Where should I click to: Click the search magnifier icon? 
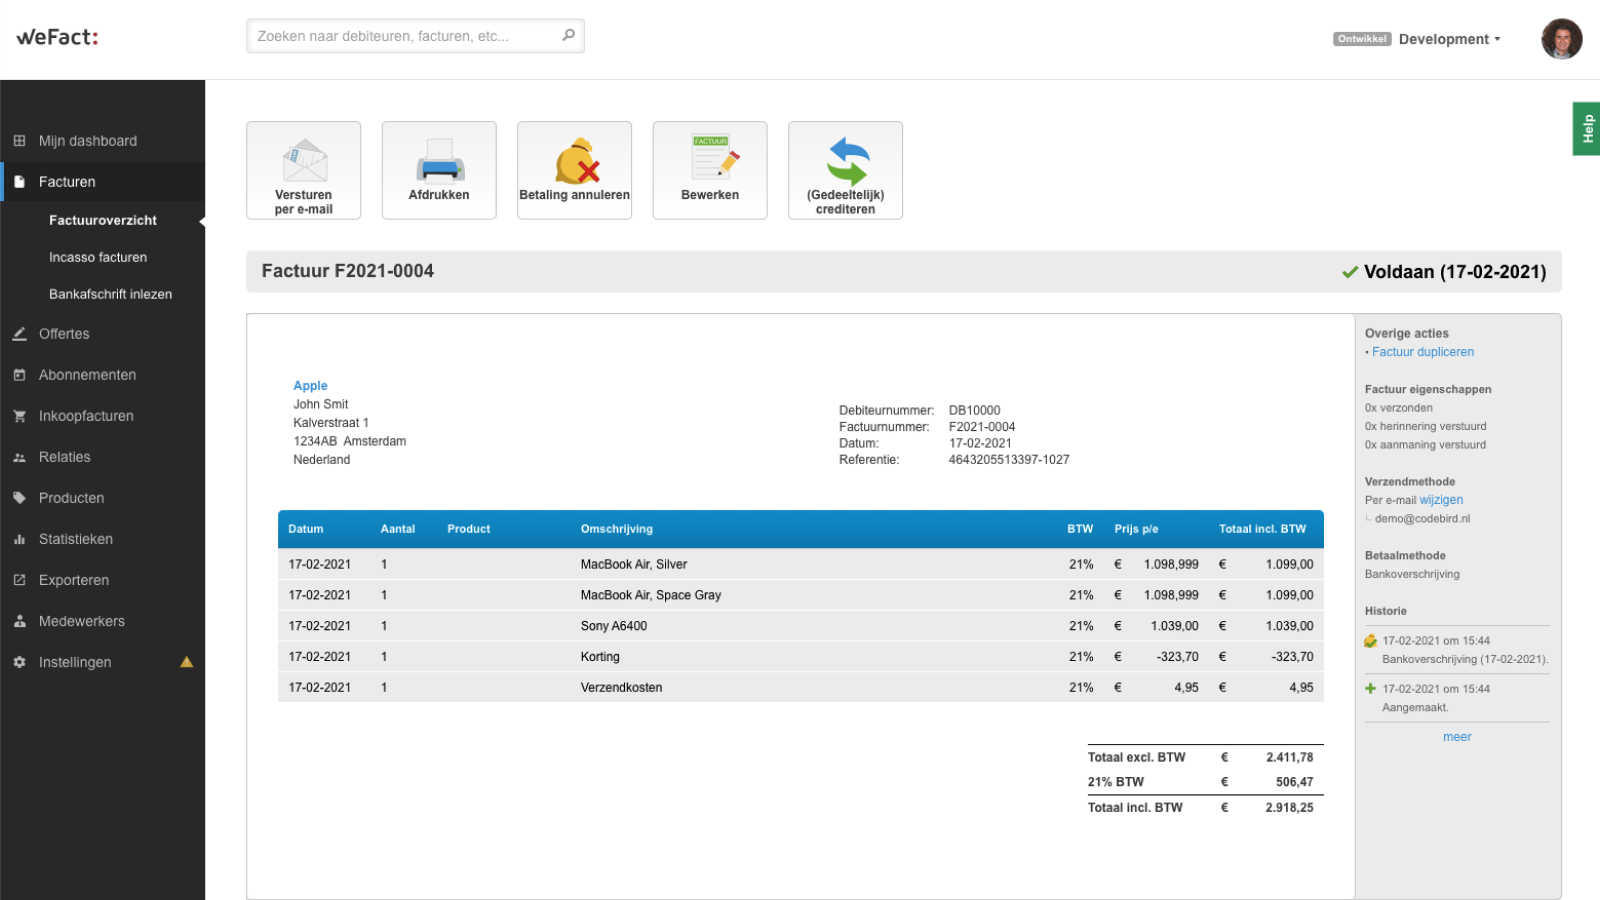(x=568, y=35)
